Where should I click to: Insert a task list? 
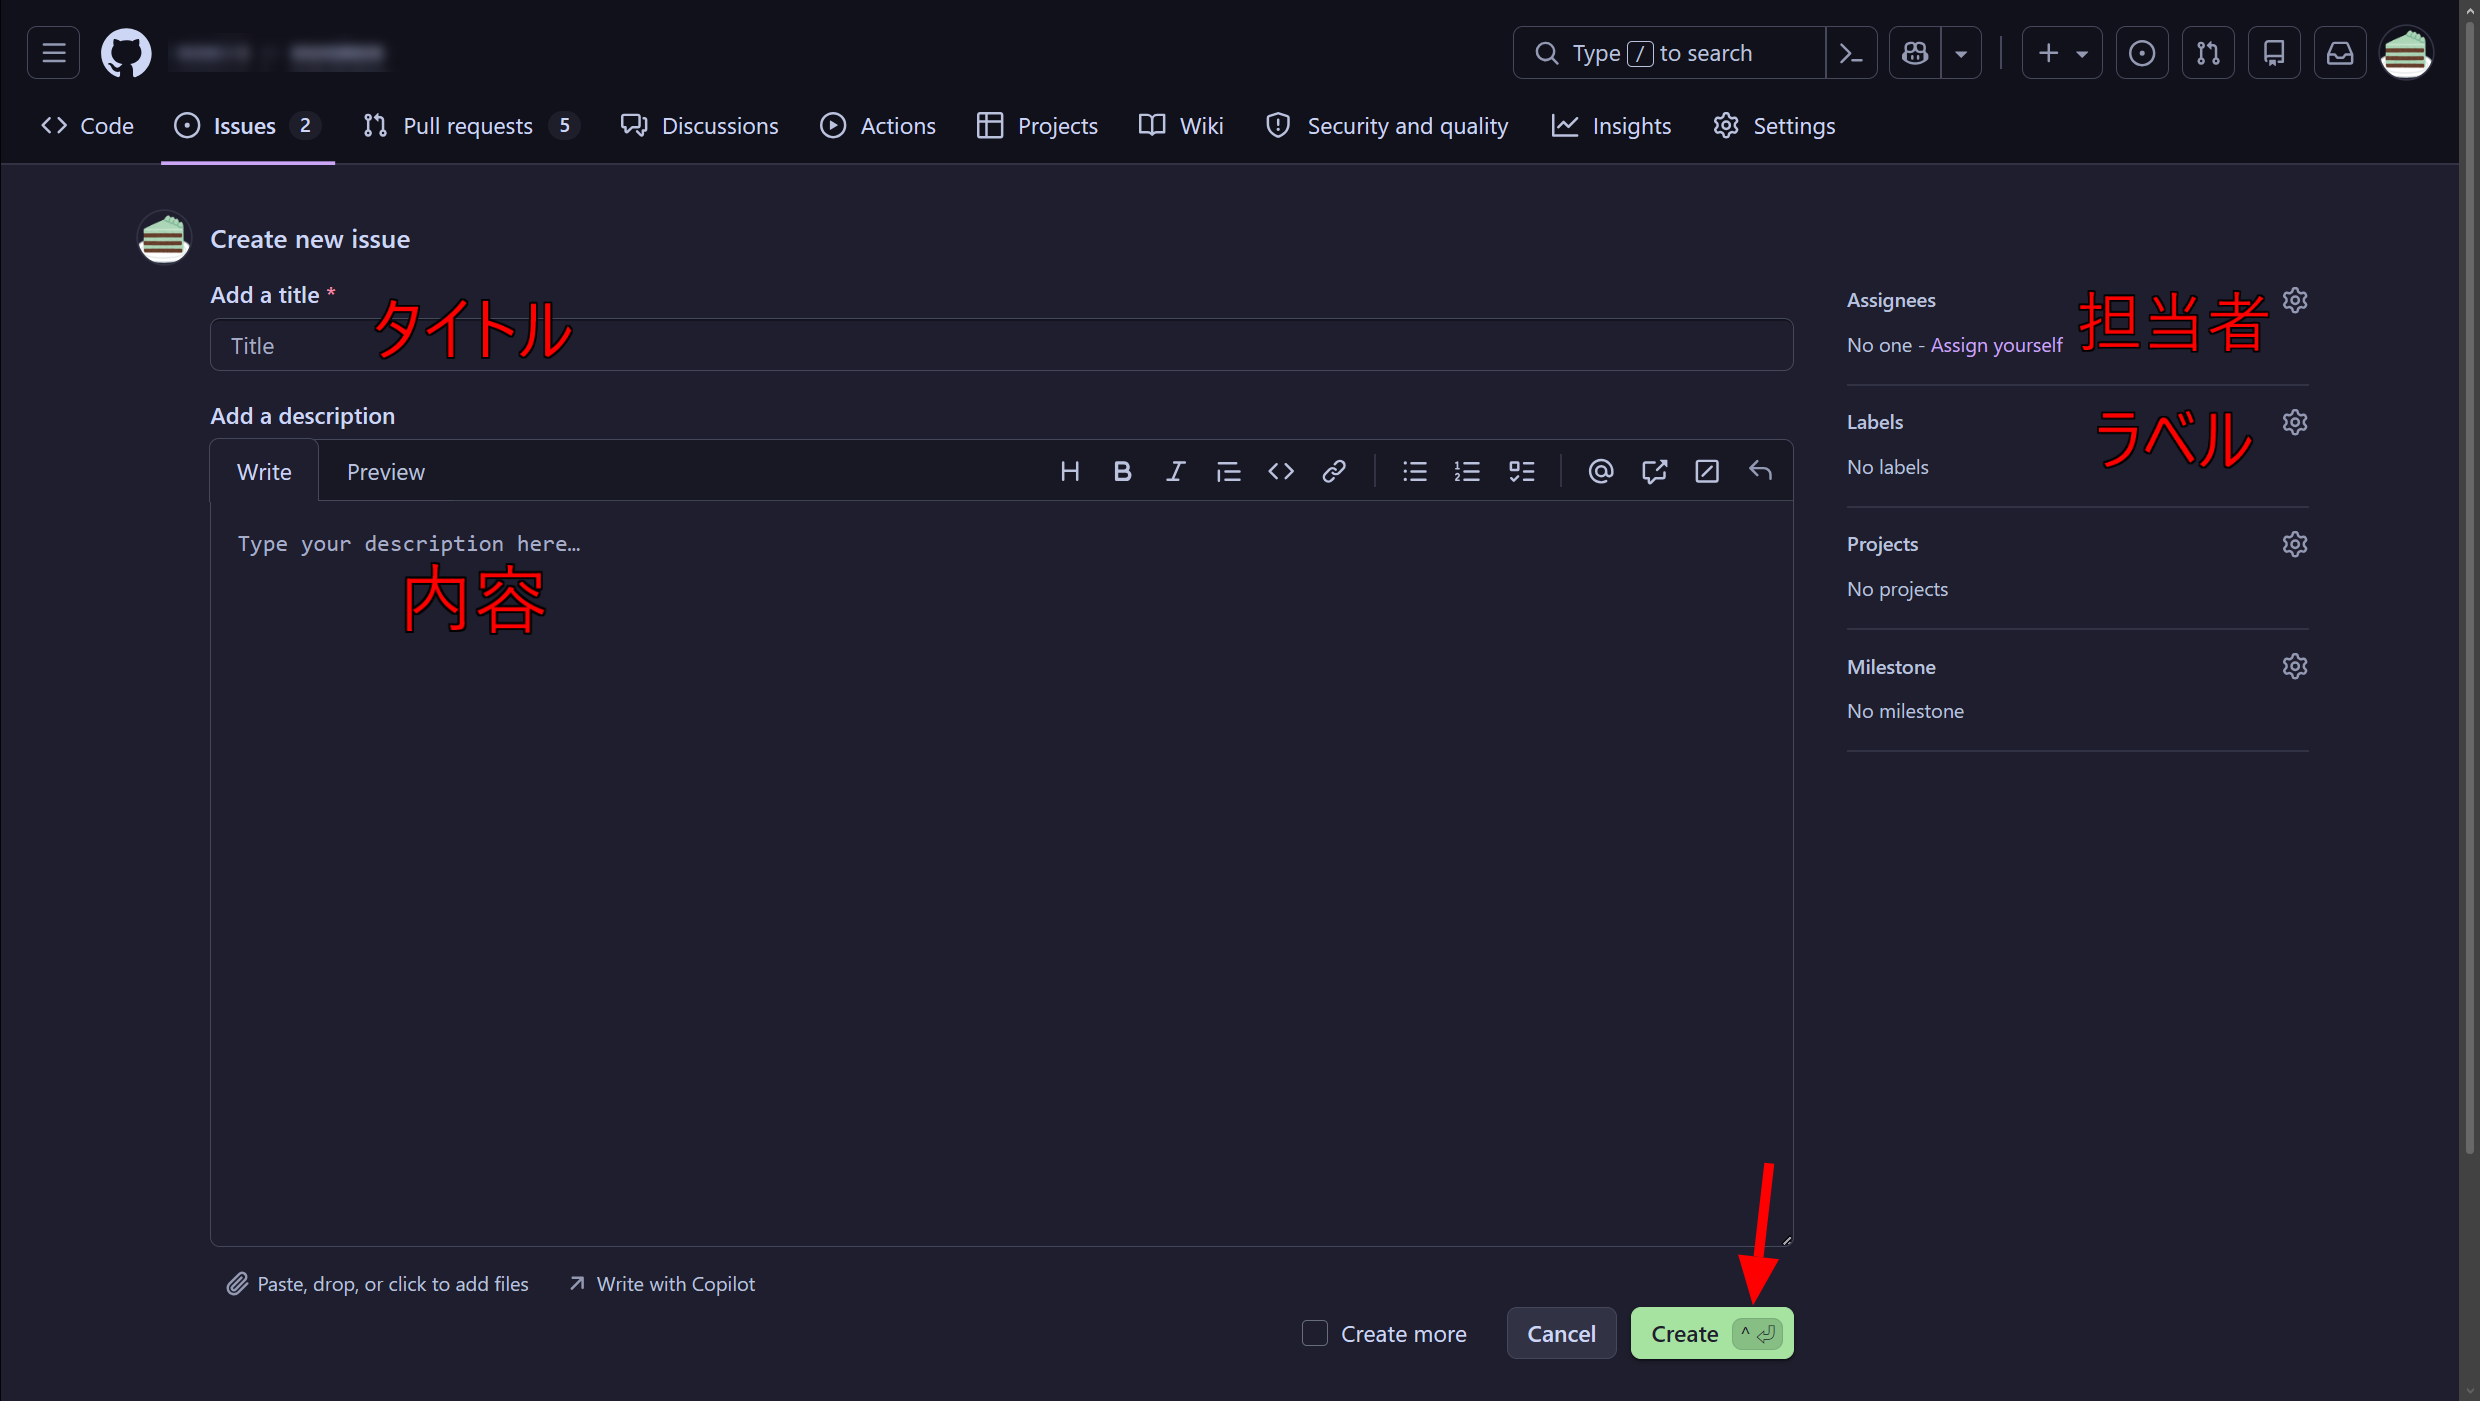[1521, 471]
